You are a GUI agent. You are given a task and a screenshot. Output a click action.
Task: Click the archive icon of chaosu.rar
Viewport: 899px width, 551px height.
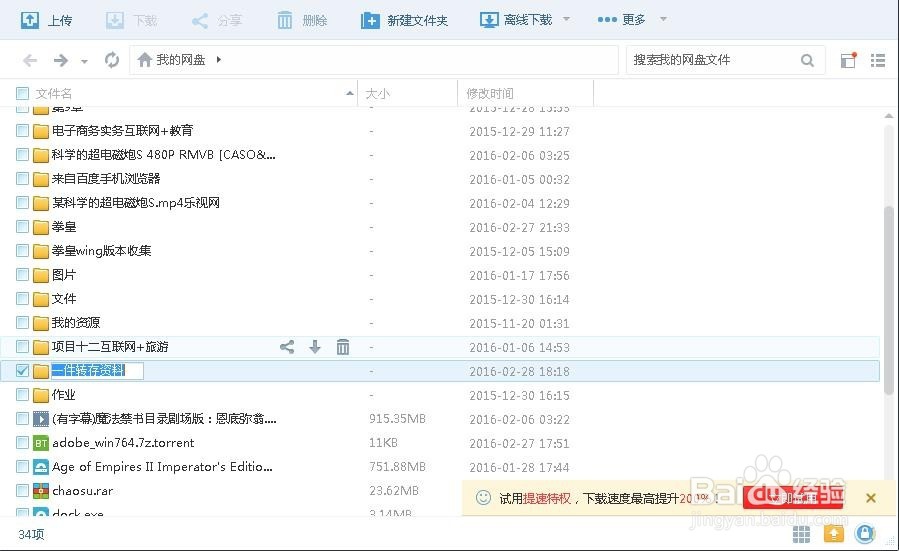41,491
